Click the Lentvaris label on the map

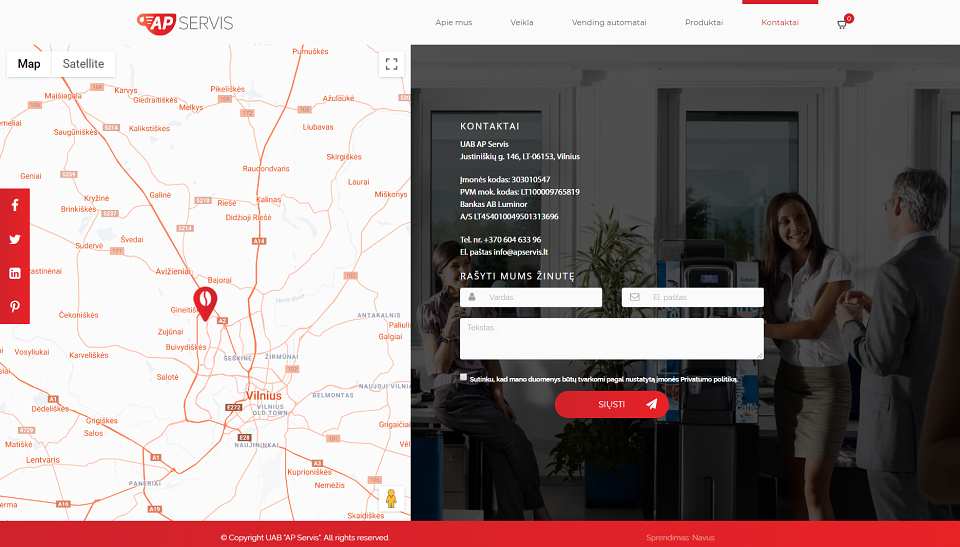tap(43, 460)
